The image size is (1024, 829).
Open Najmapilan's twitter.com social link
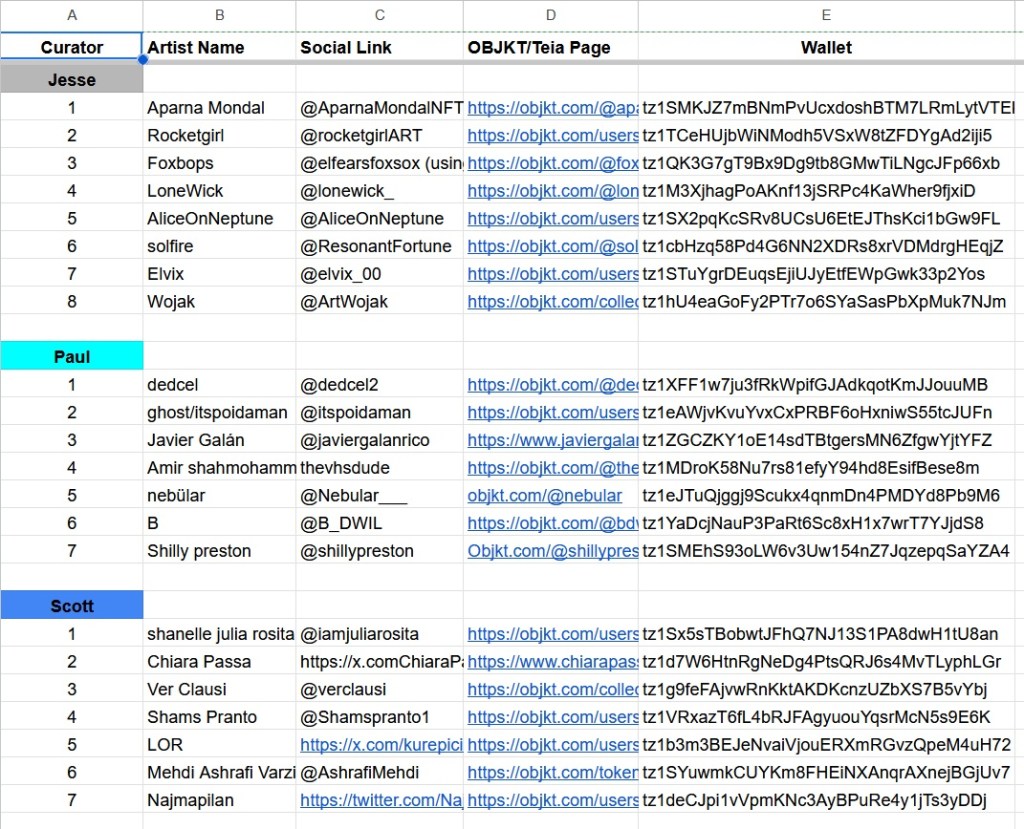(x=381, y=800)
